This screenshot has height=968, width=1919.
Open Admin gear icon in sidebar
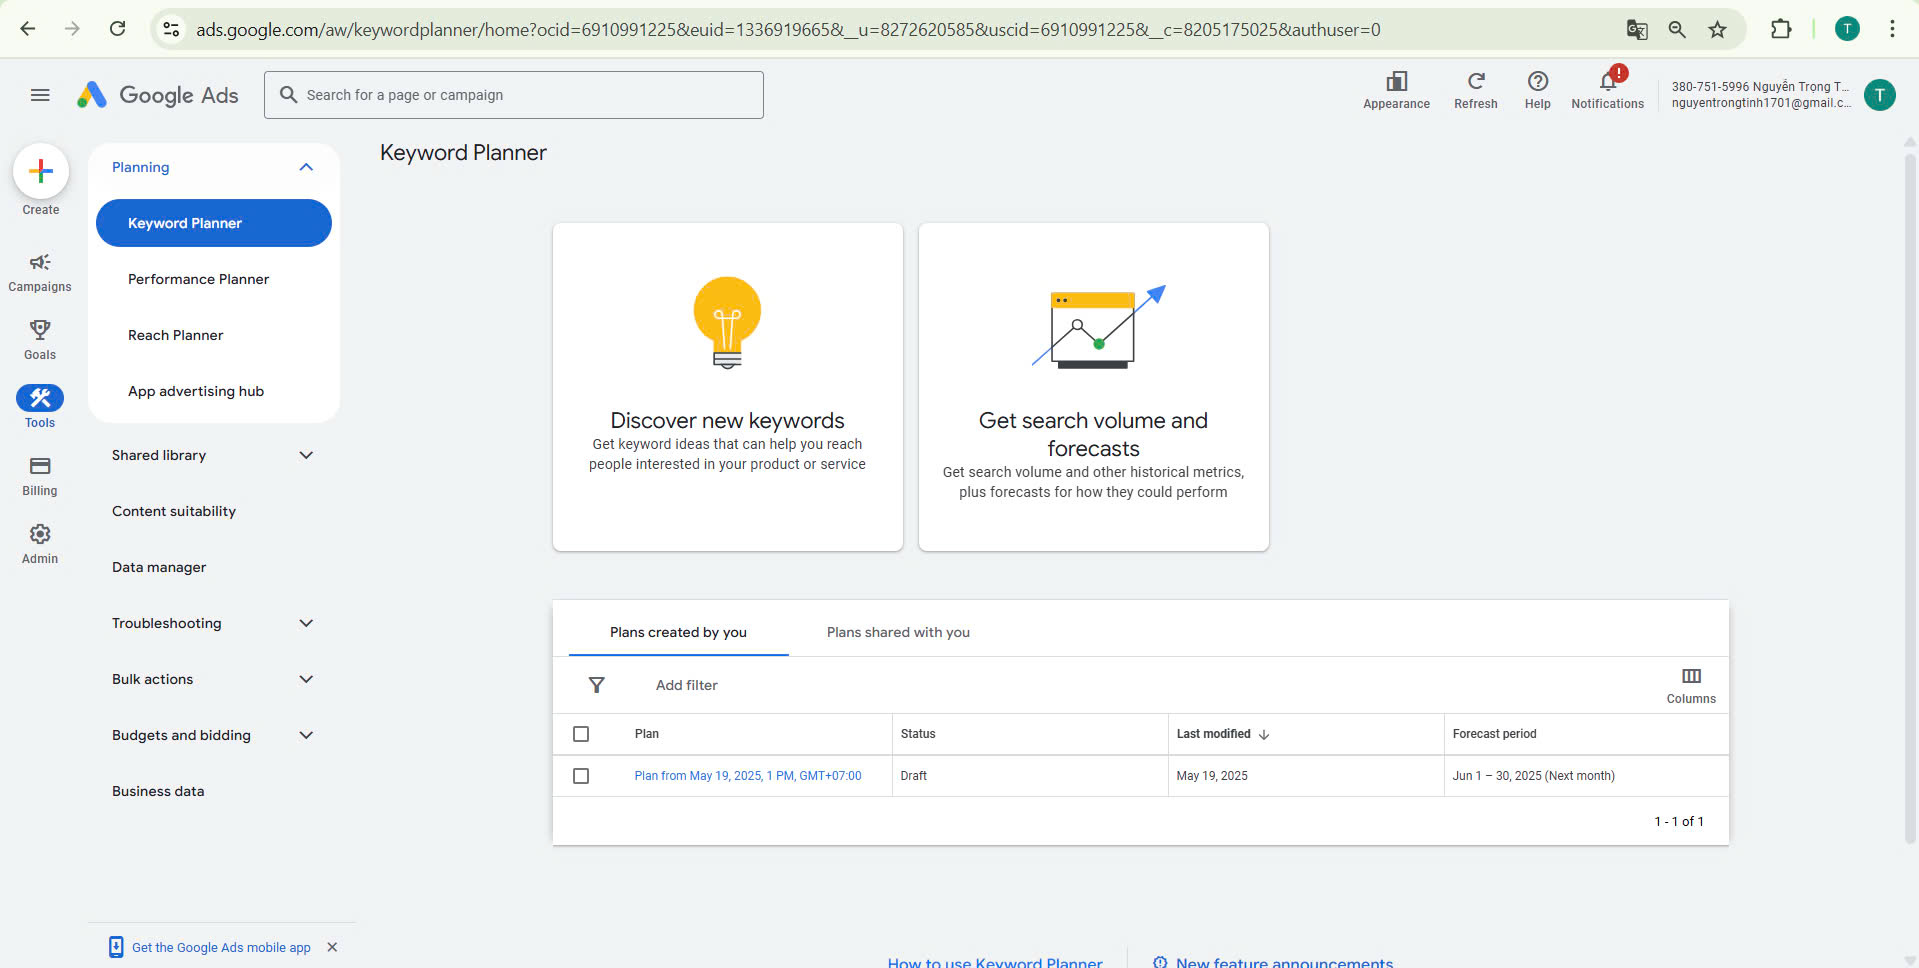click(40, 534)
